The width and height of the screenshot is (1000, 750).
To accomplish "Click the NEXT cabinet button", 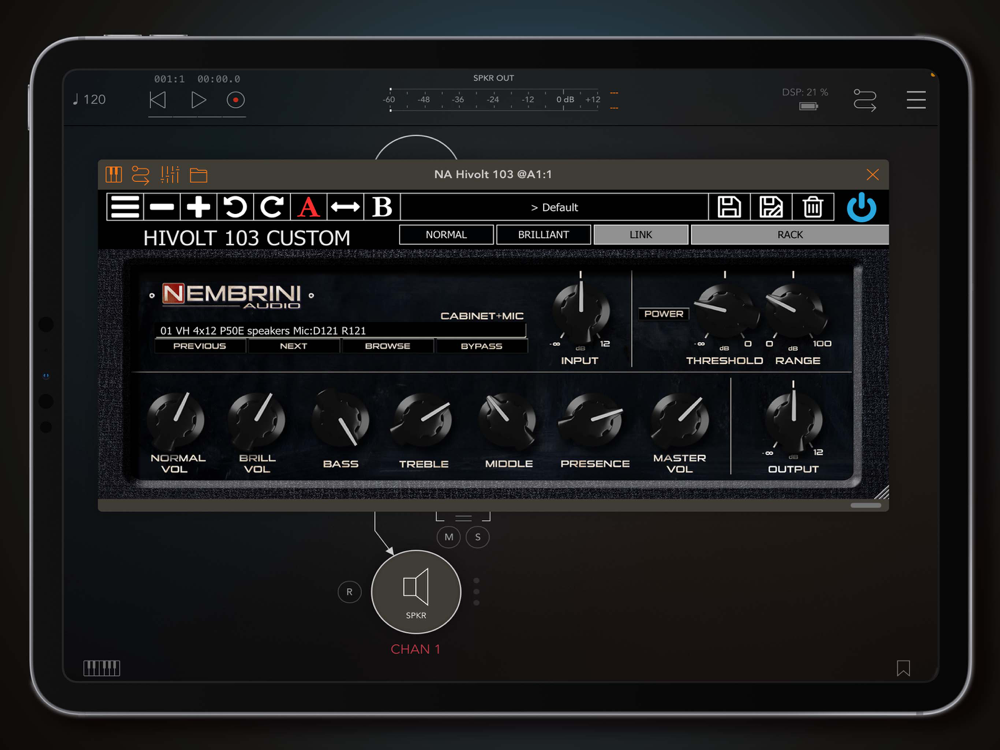I will coord(293,346).
